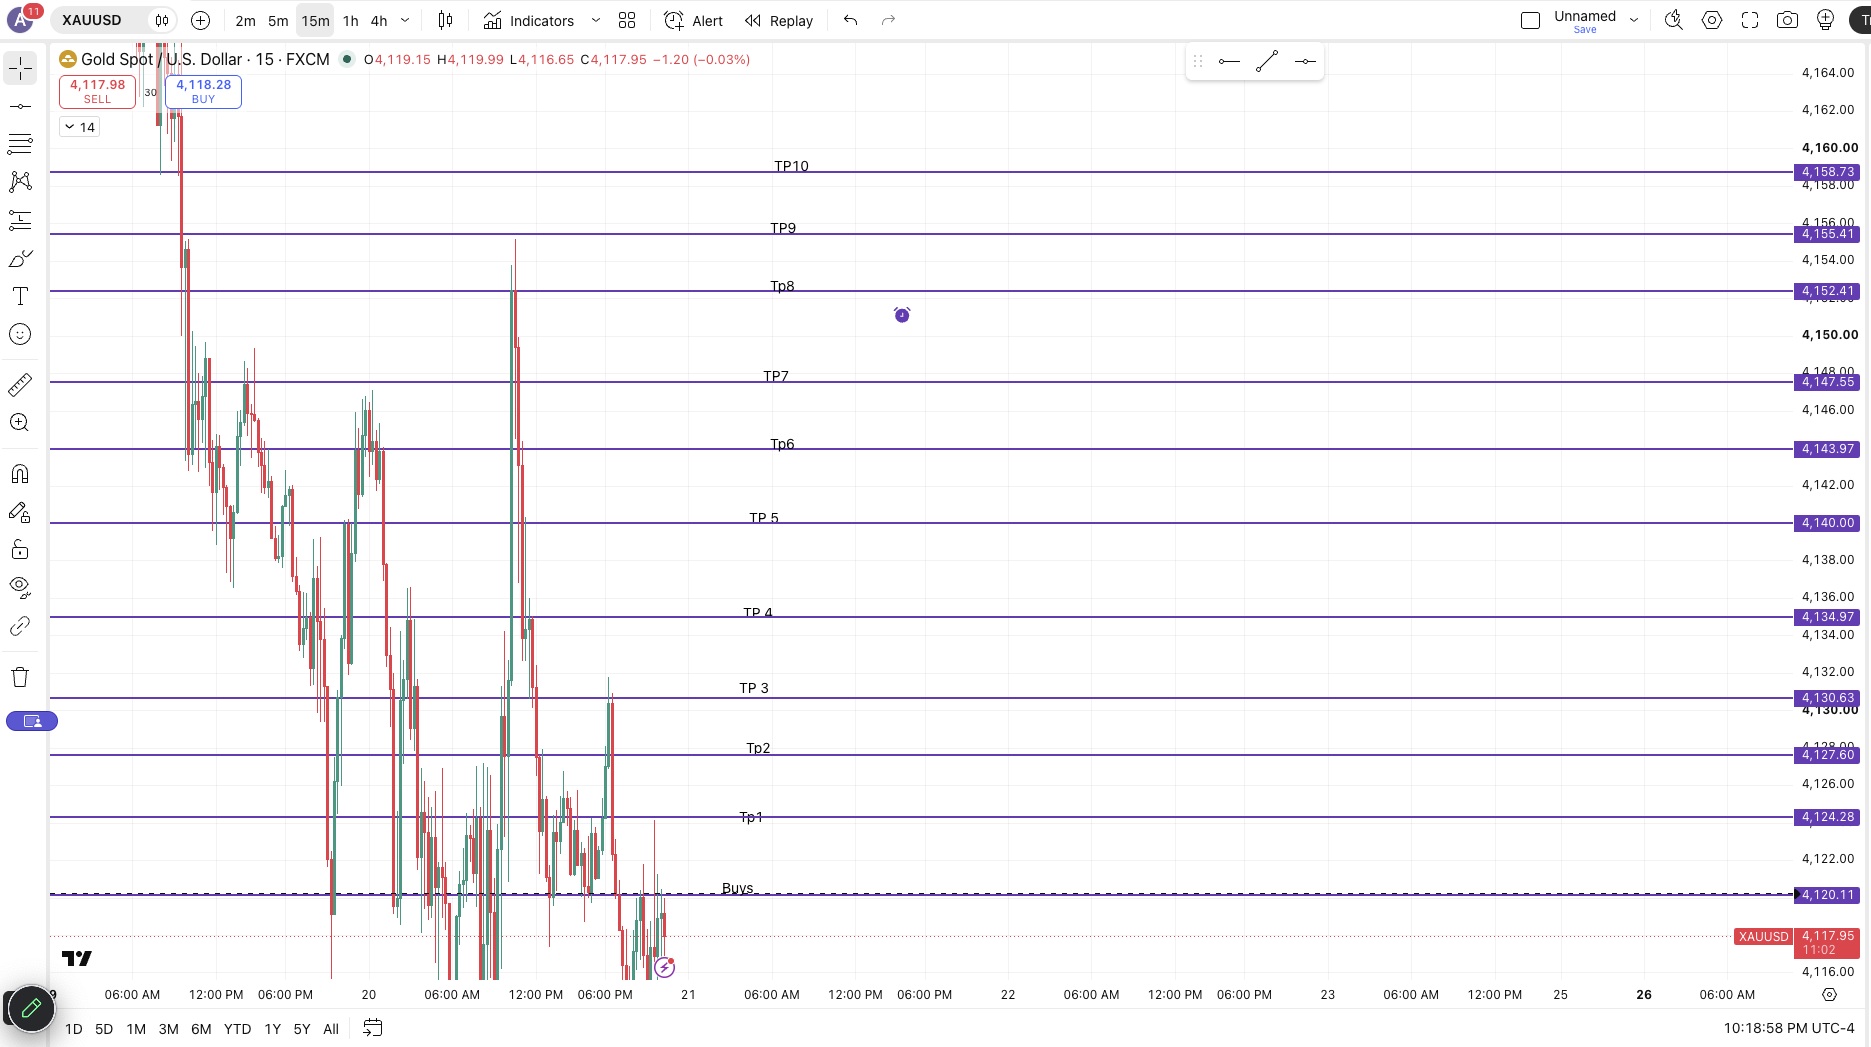This screenshot has height=1047, width=1871.
Task: Select the crosshair cursor tool
Action: (20, 68)
